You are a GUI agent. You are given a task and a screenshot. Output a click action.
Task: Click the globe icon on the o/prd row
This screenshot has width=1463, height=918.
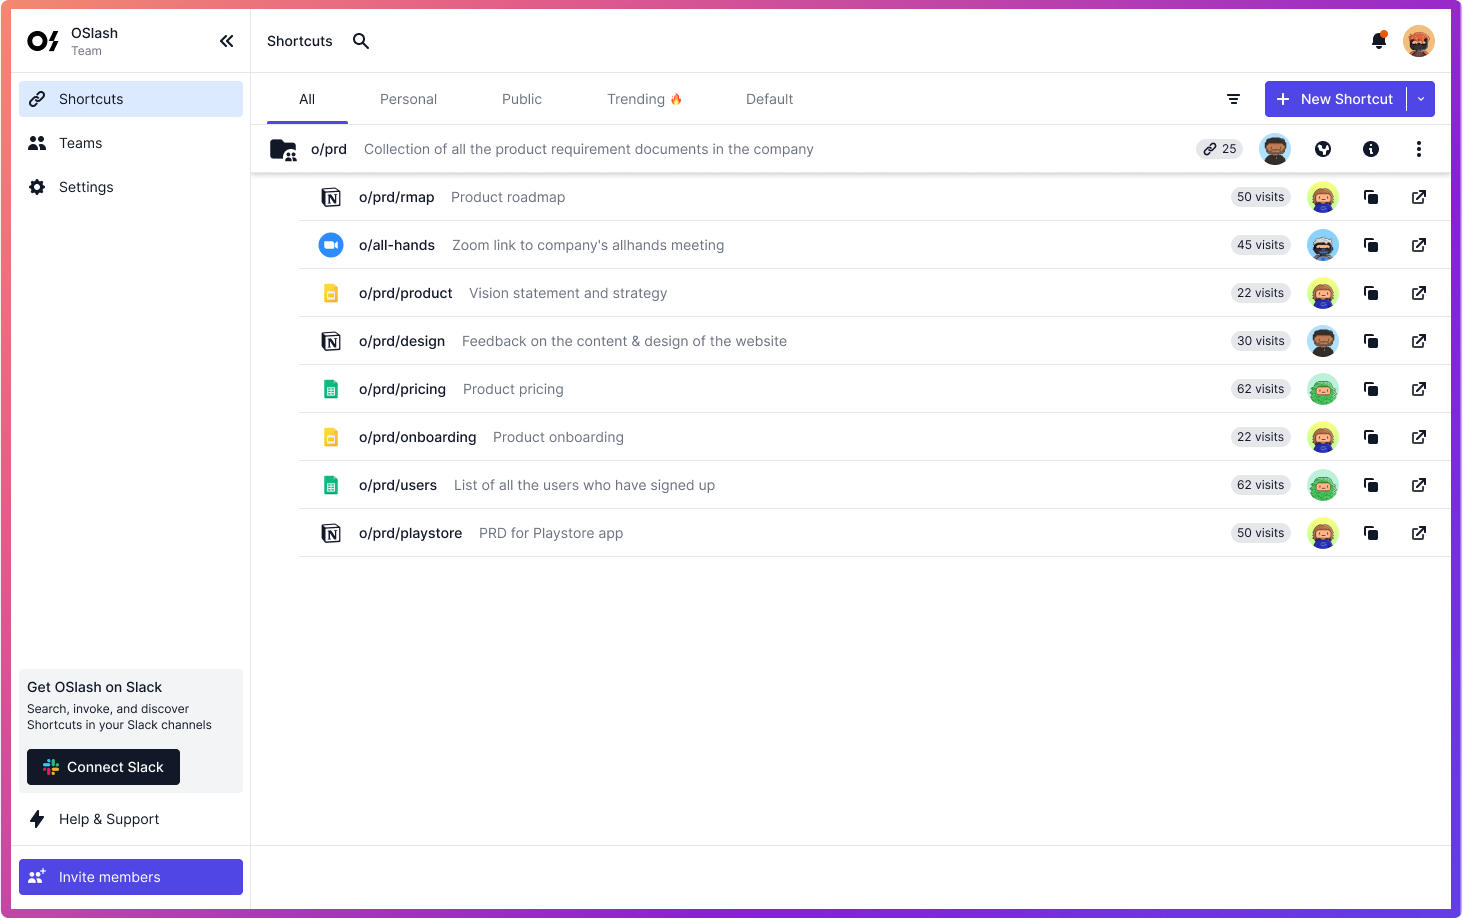click(1323, 149)
